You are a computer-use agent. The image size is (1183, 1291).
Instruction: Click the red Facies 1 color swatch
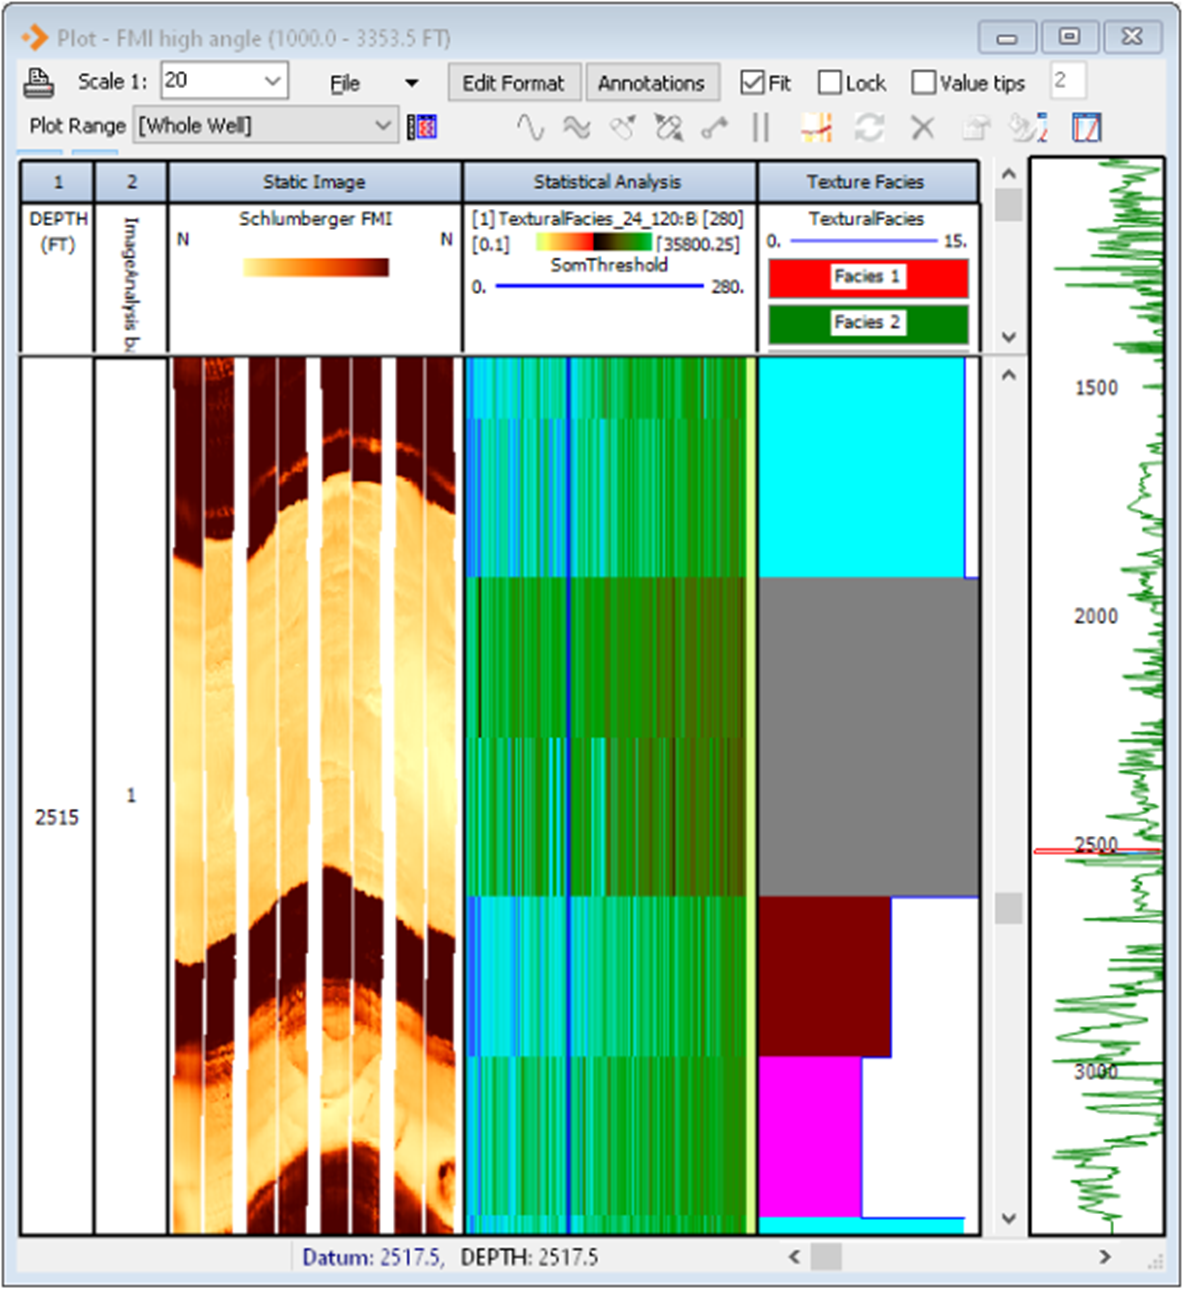866,278
